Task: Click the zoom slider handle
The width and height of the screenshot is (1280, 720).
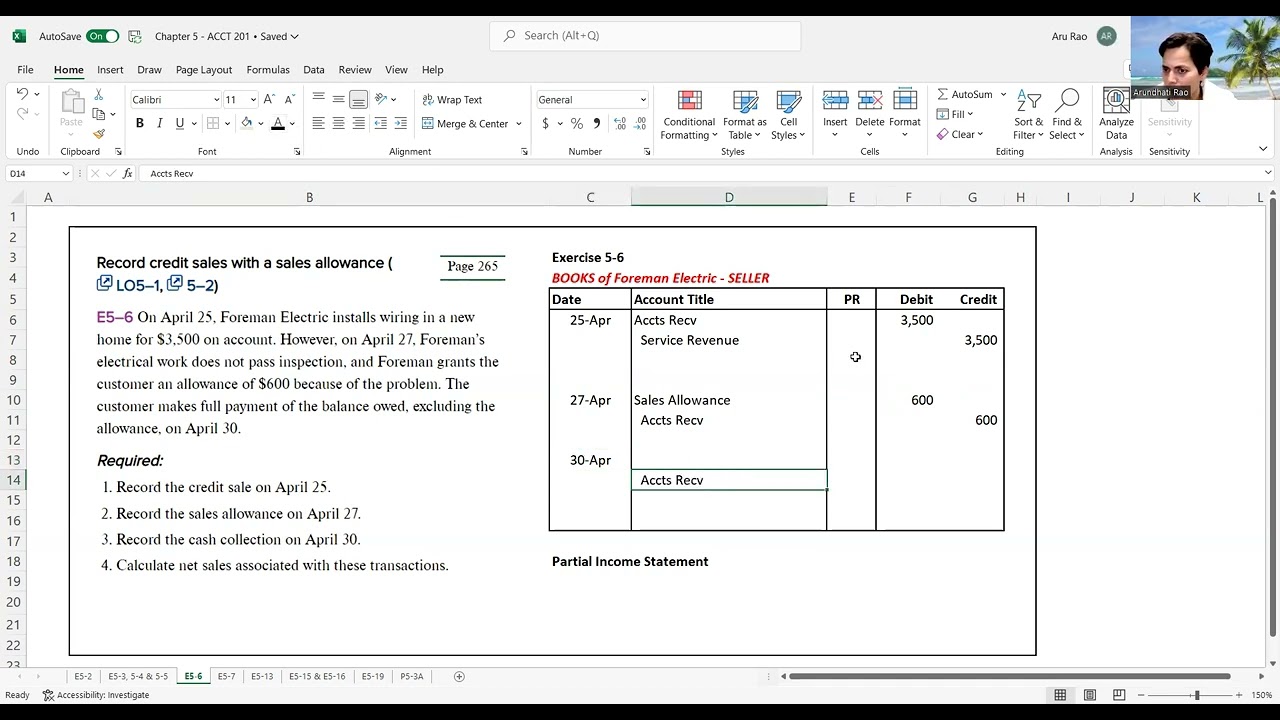Action: (1197, 695)
